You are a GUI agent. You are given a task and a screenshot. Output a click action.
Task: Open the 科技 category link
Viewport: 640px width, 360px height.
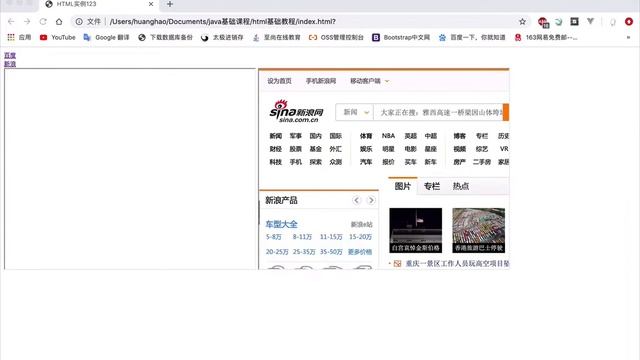point(276,162)
